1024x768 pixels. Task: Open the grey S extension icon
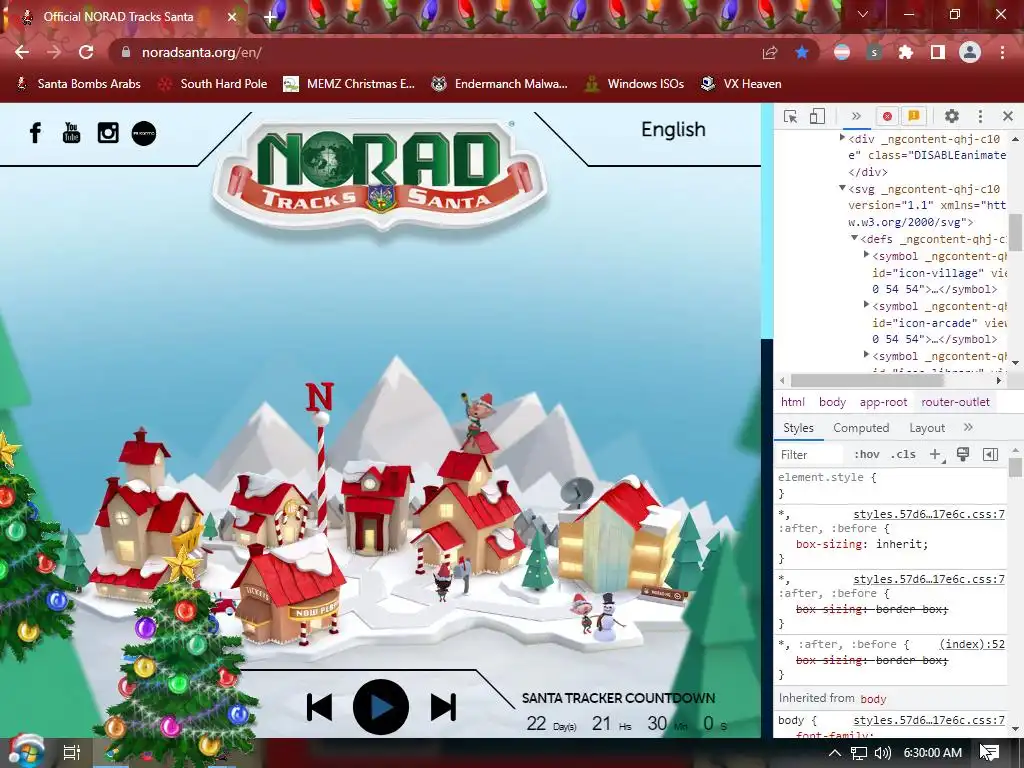point(874,52)
